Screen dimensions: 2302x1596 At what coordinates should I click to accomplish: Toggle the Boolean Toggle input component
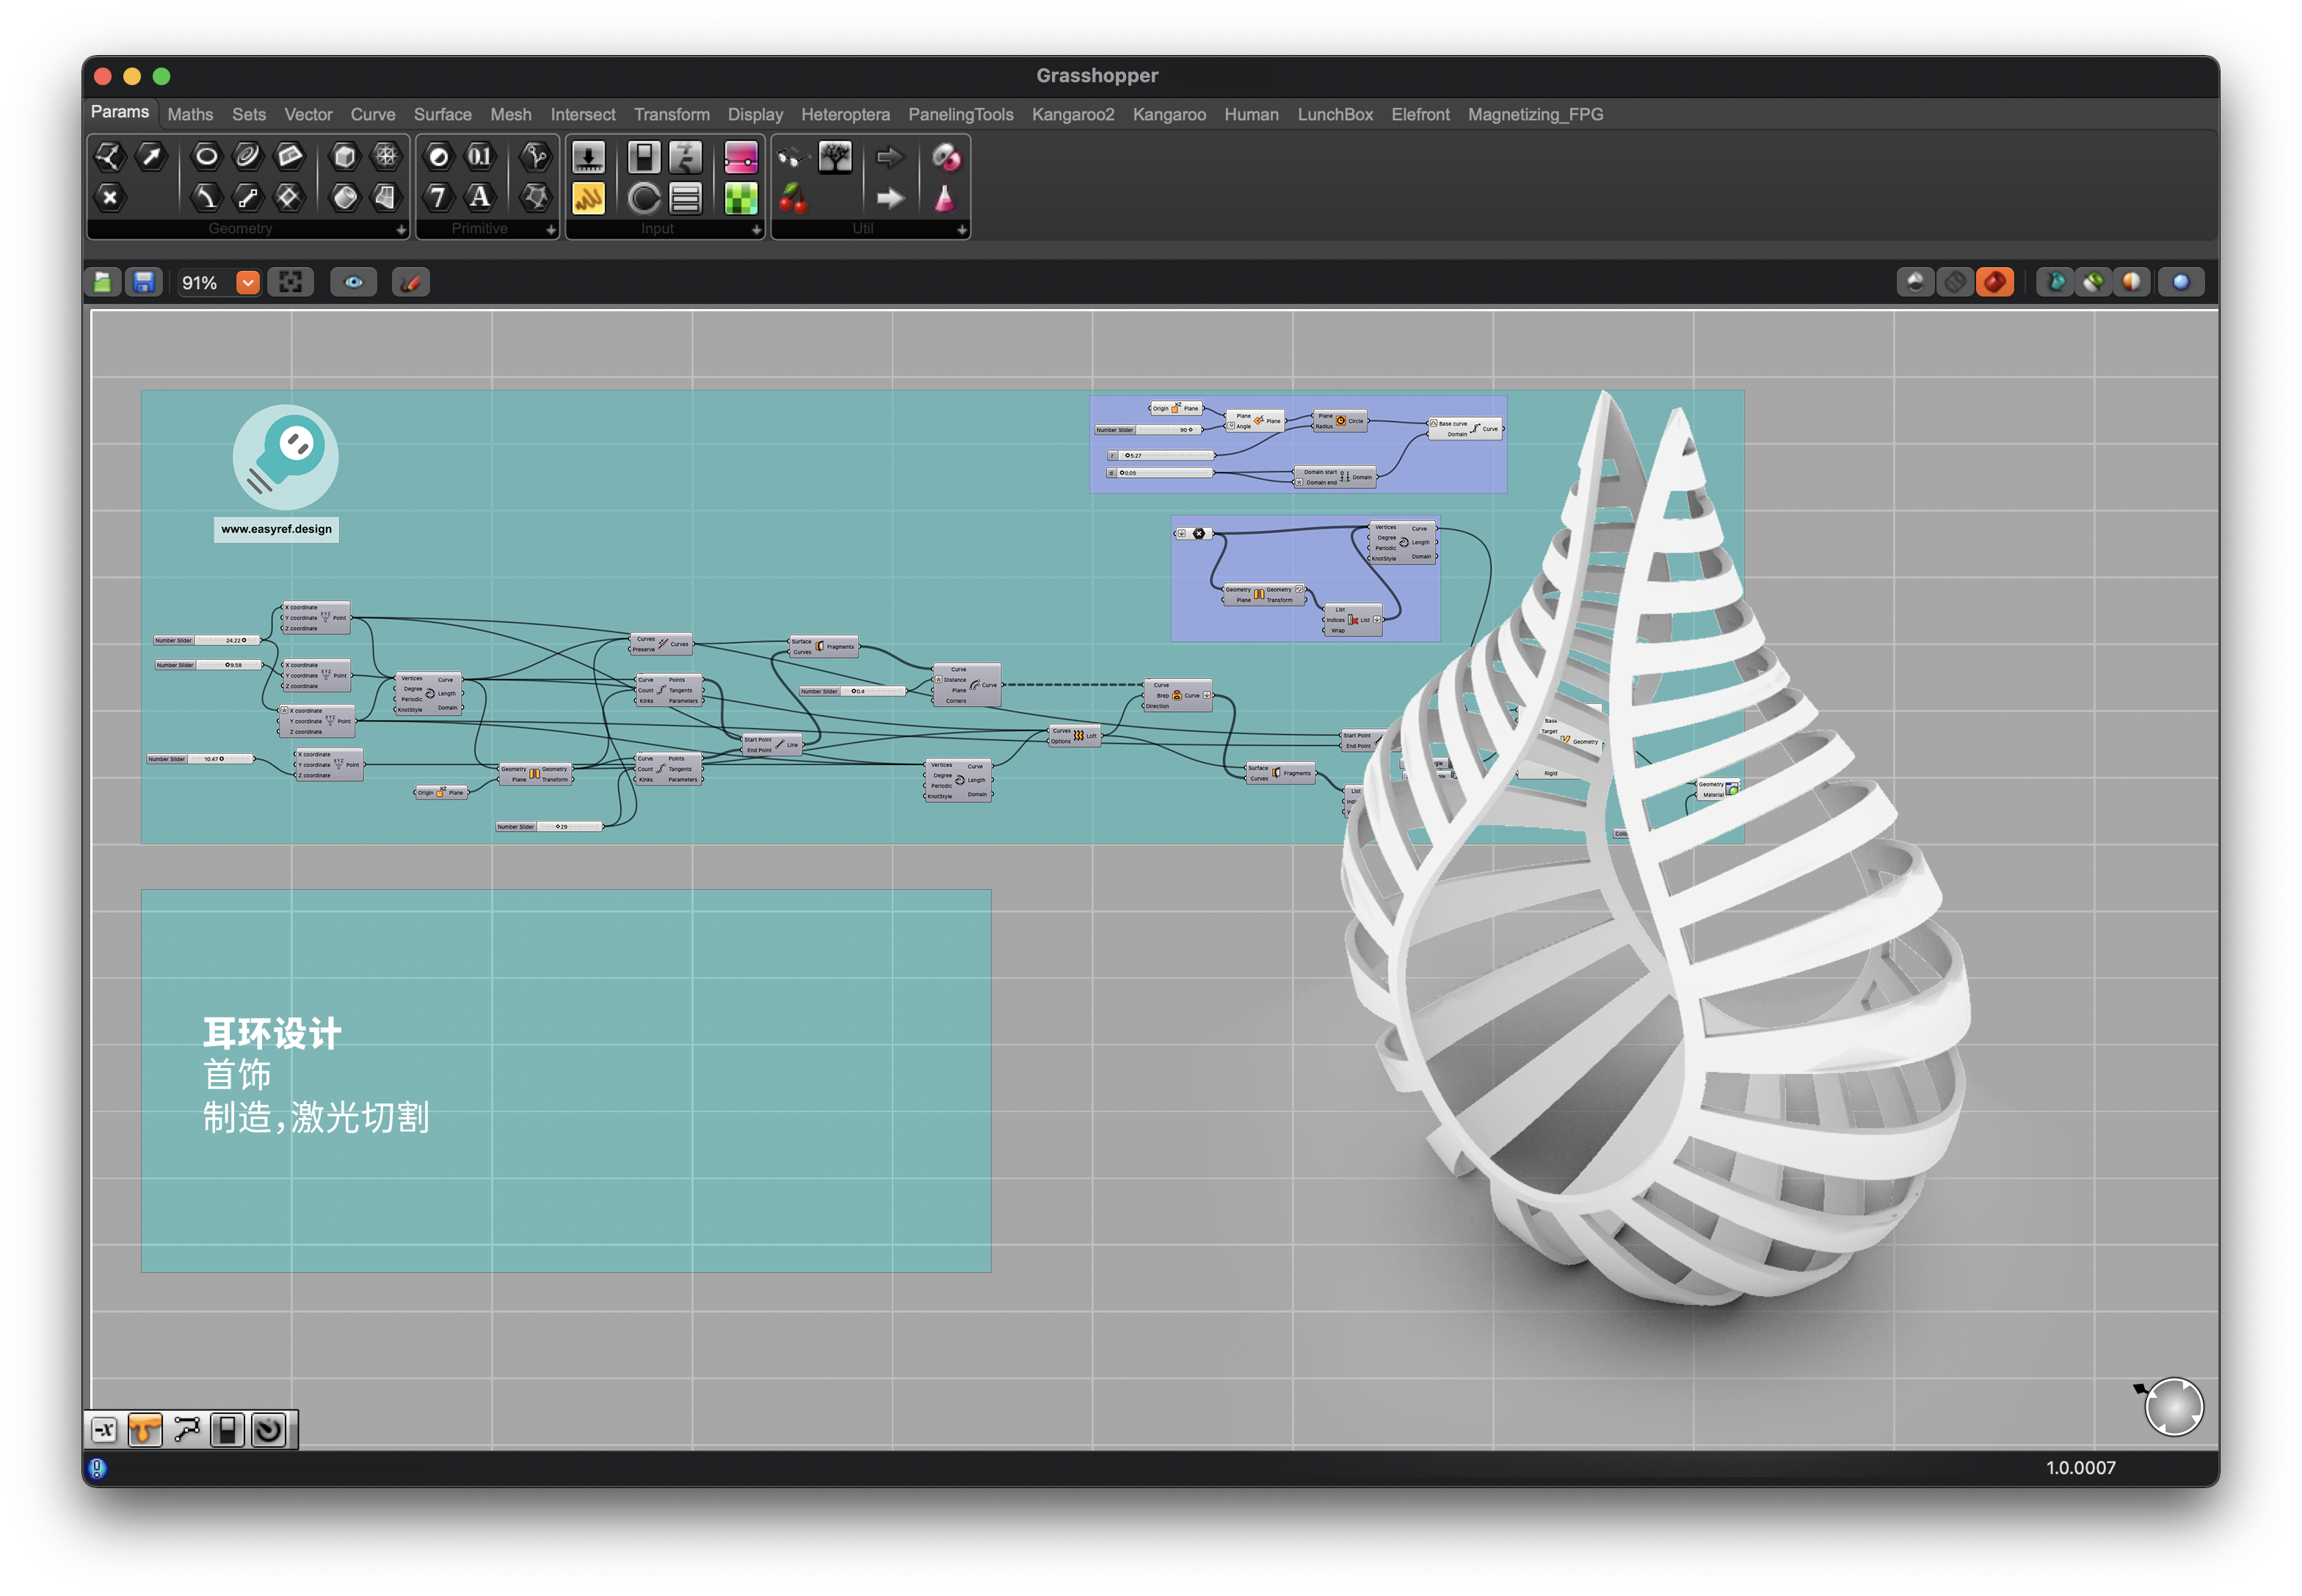[643, 157]
